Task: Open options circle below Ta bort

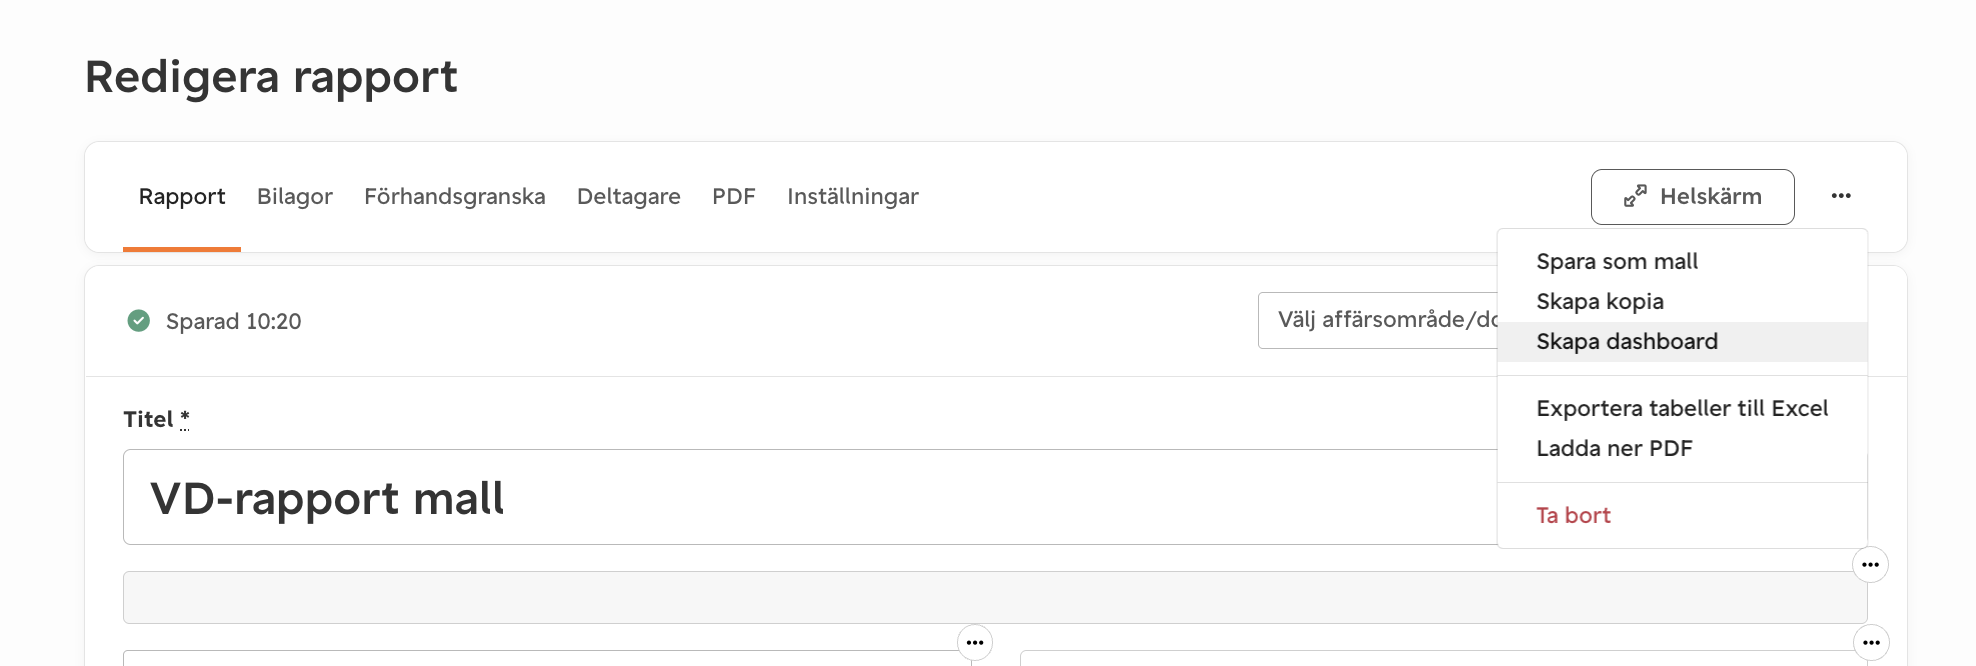Action: (1870, 565)
